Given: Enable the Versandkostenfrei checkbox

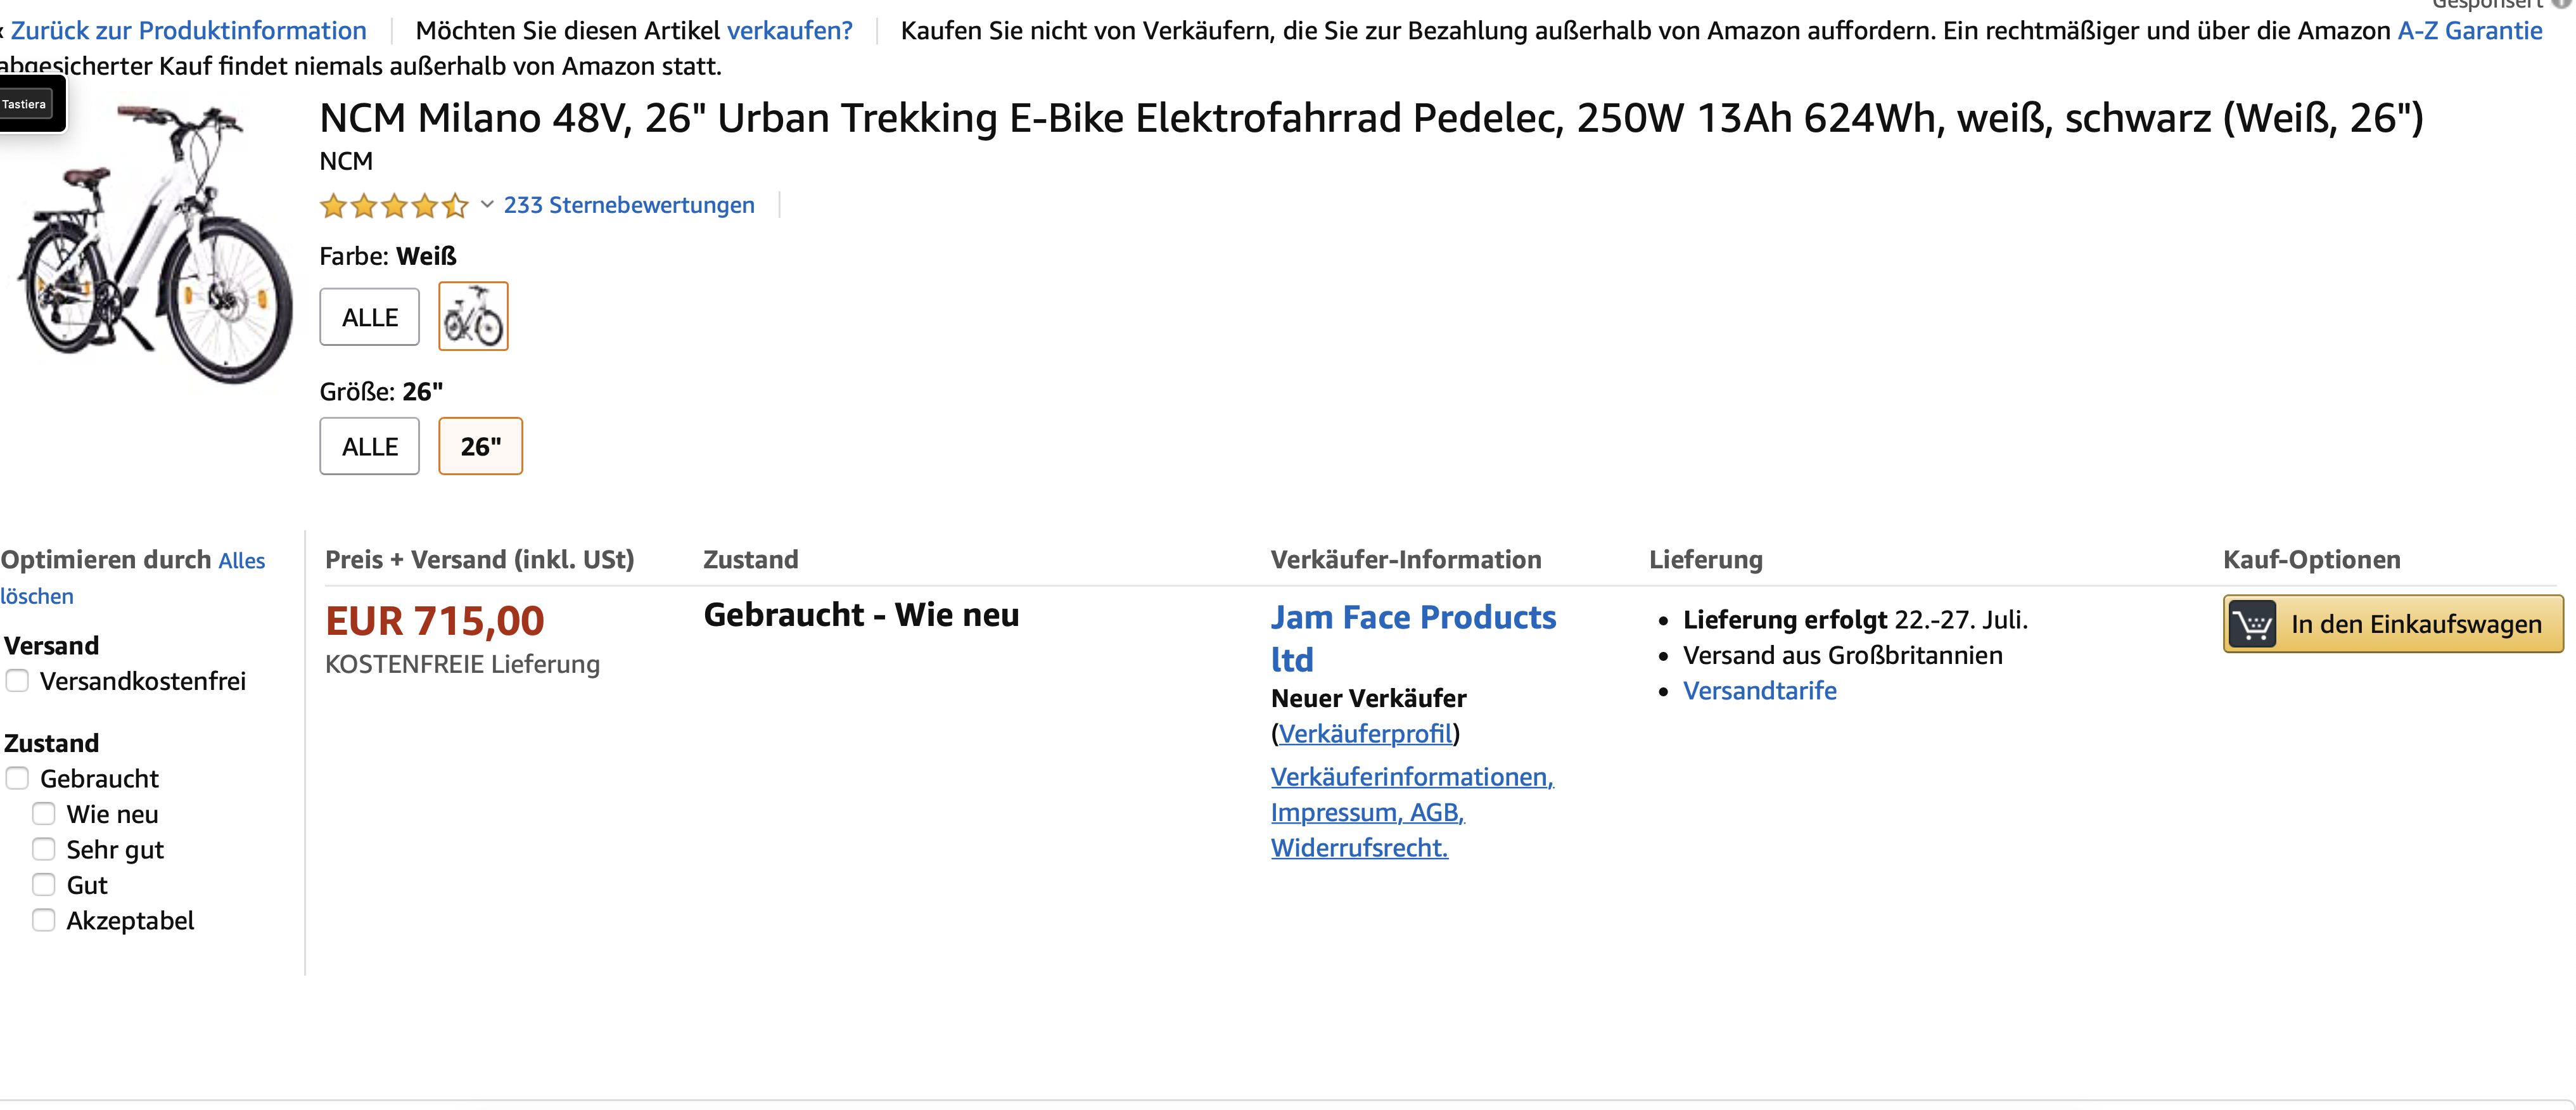Looking at the screenshot, I should [x=17, y=681].
